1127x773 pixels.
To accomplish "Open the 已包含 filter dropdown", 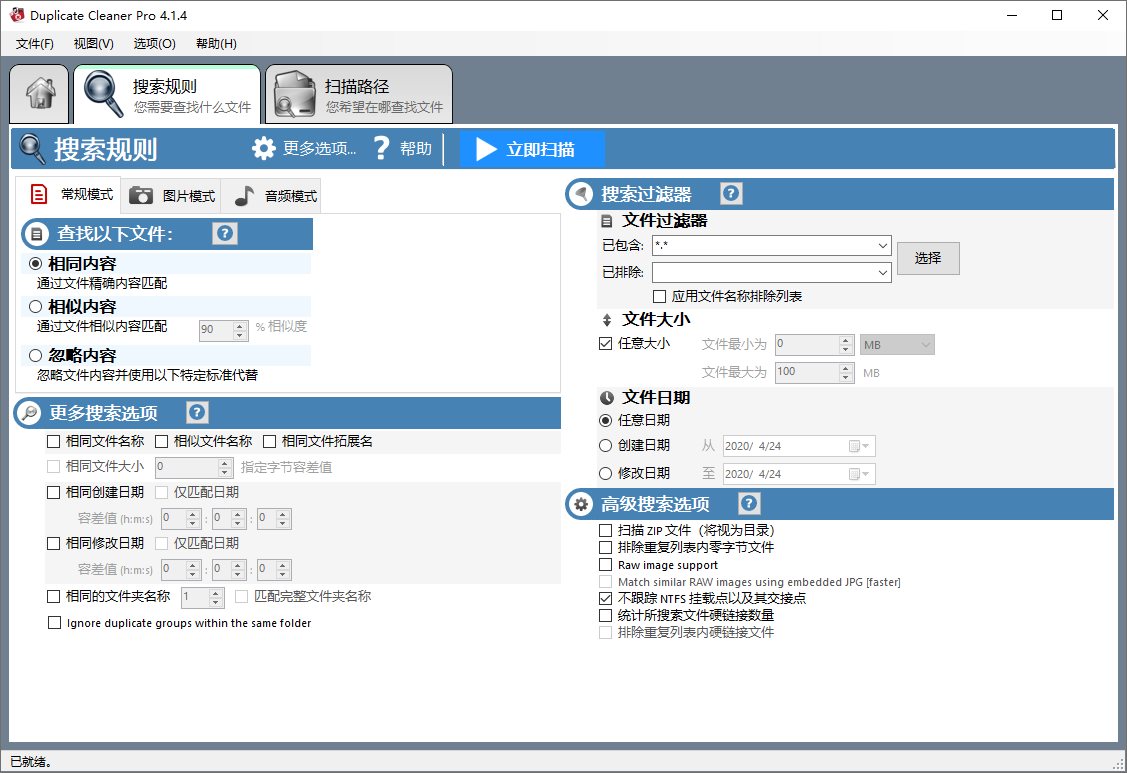I will point(883,245).
